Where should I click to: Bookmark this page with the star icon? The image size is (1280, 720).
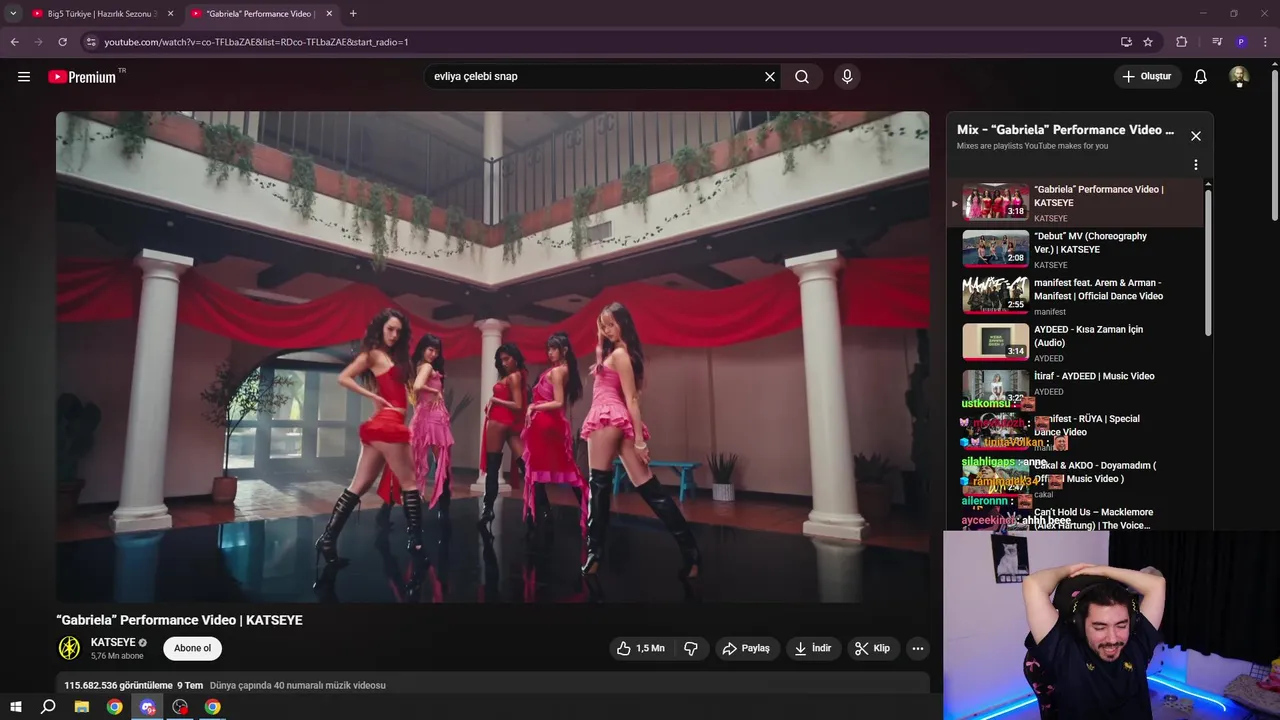(x=1148, y=42)
